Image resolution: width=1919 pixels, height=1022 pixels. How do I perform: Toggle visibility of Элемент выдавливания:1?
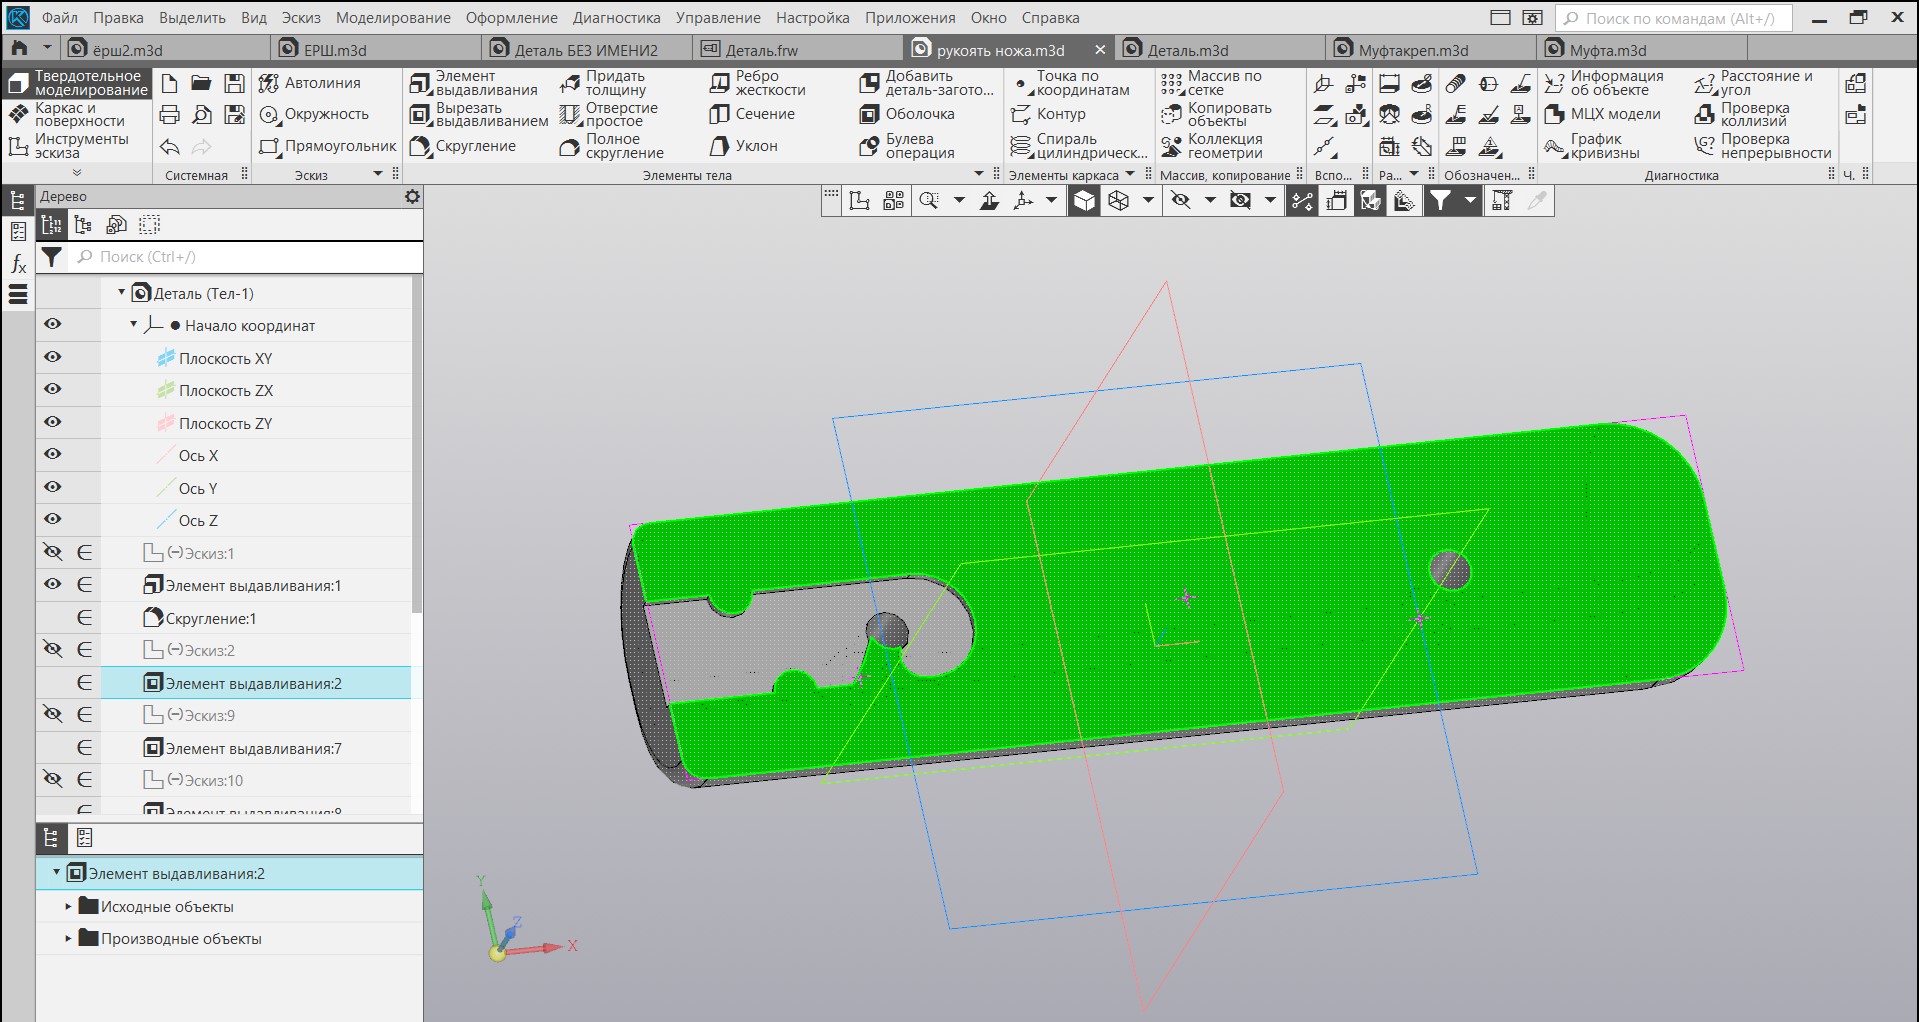pyautogui.click(x=53, y=584)
